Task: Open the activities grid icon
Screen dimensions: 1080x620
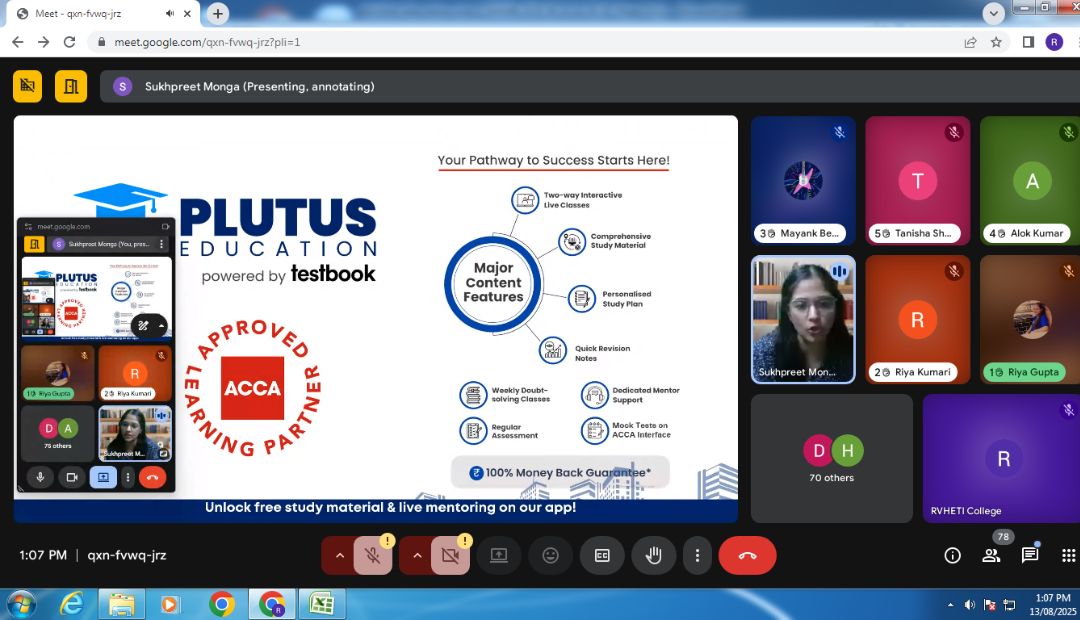Action: (1067, 556)
